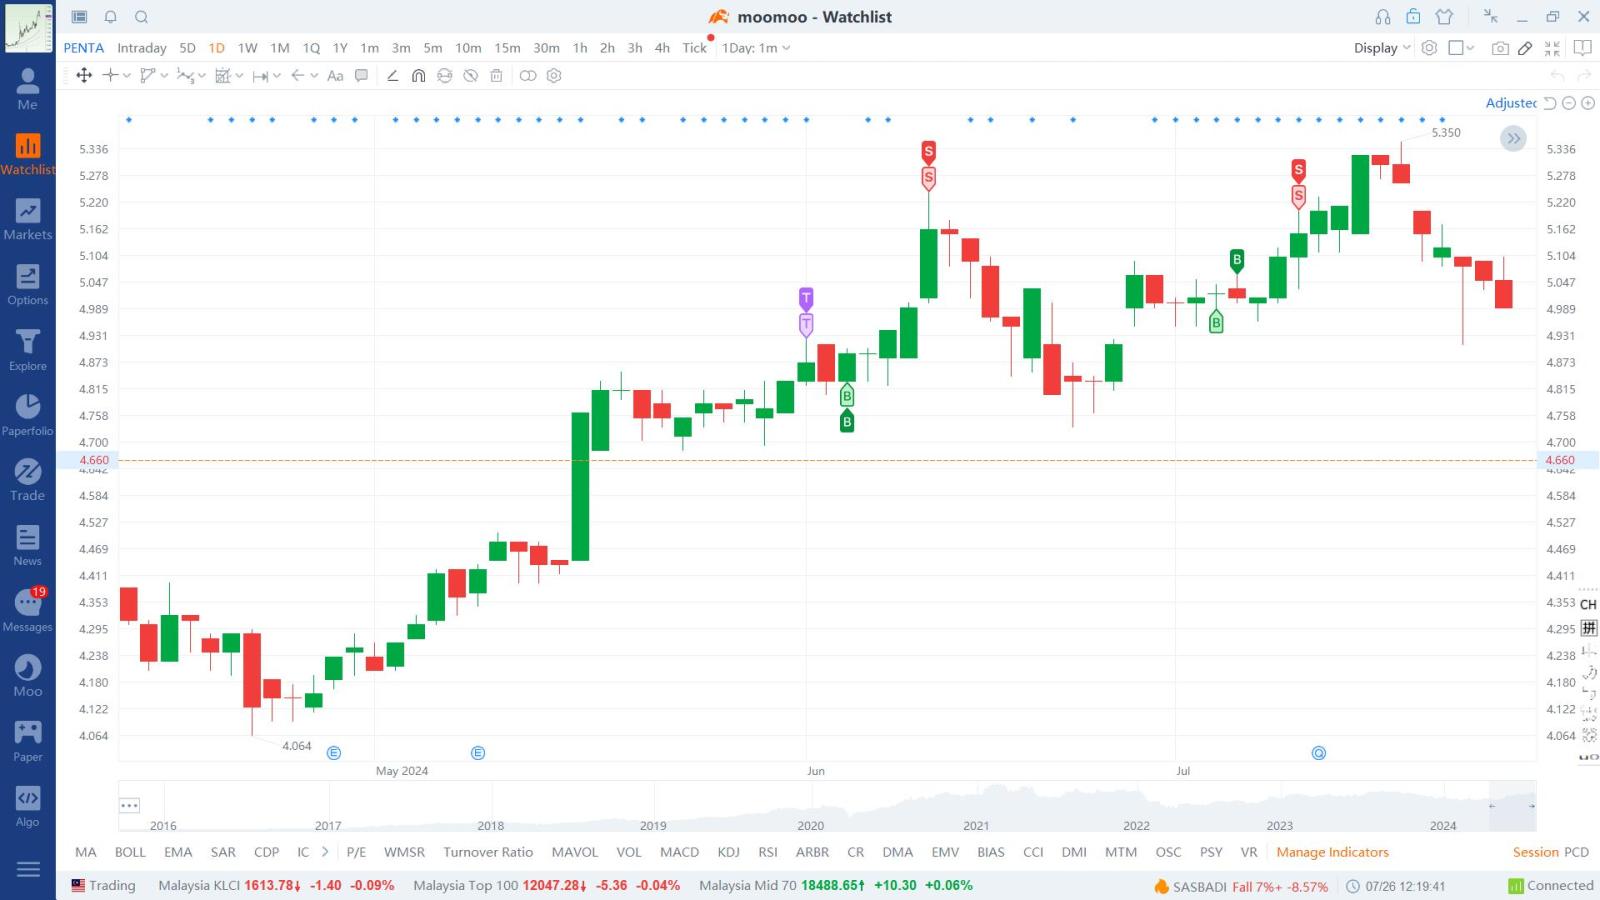Toggle compact window mode arrows icon
Viewport: 1600px width, 900px height.
click(x=1491, y=17)
